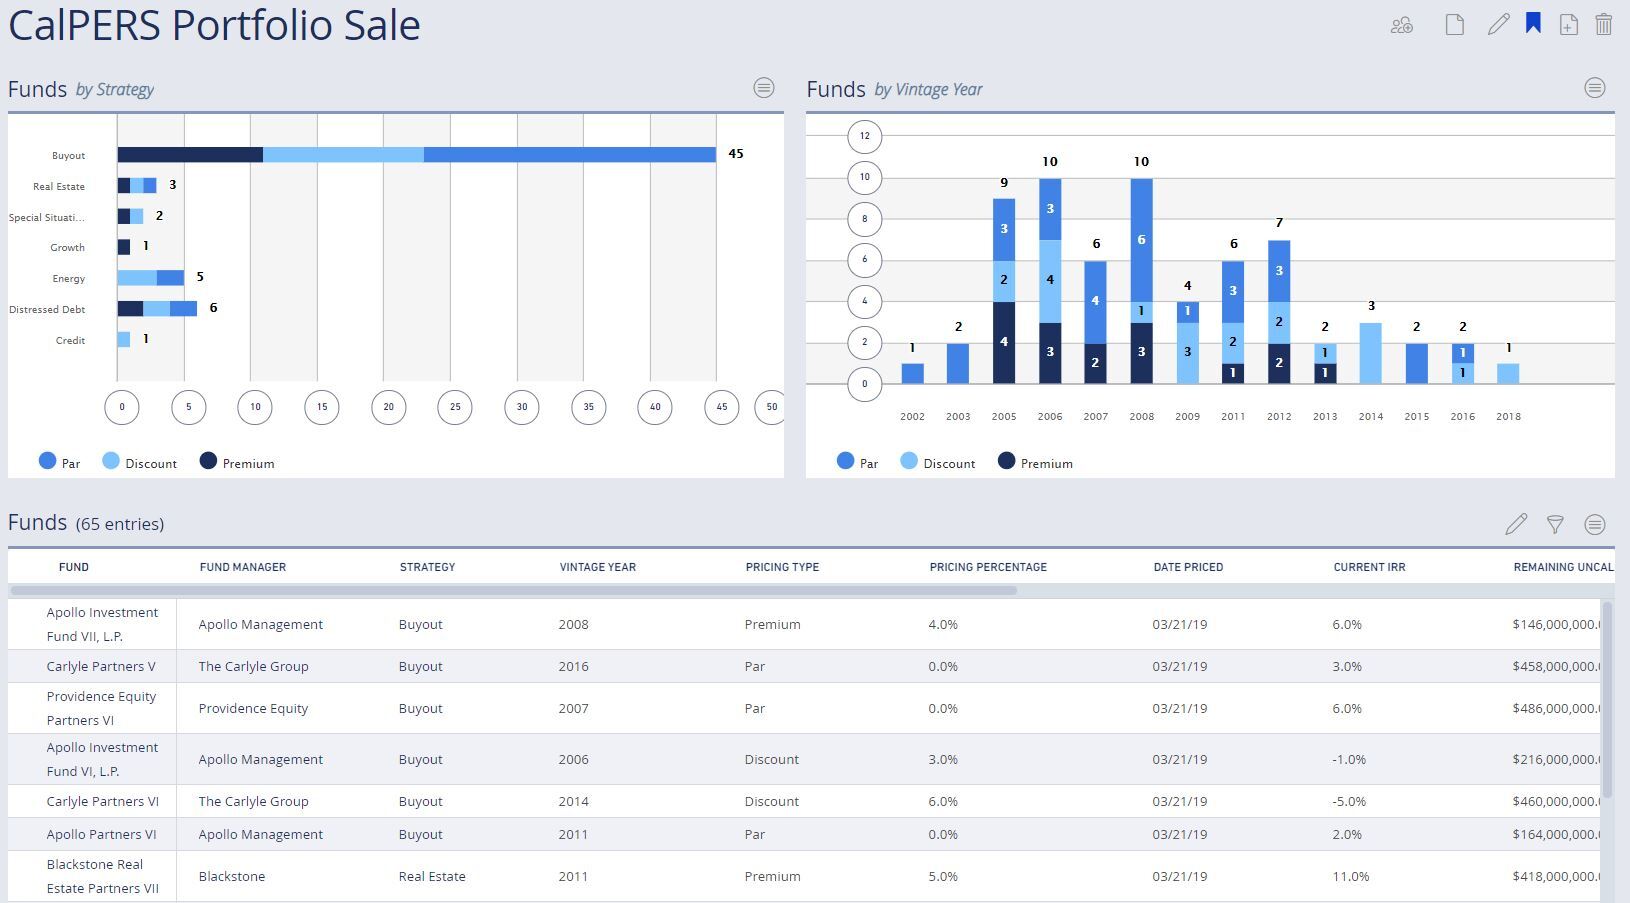Click the Credit strategy bar
The width and height of the screenshot is (1630, 903).
click(124, 340)
